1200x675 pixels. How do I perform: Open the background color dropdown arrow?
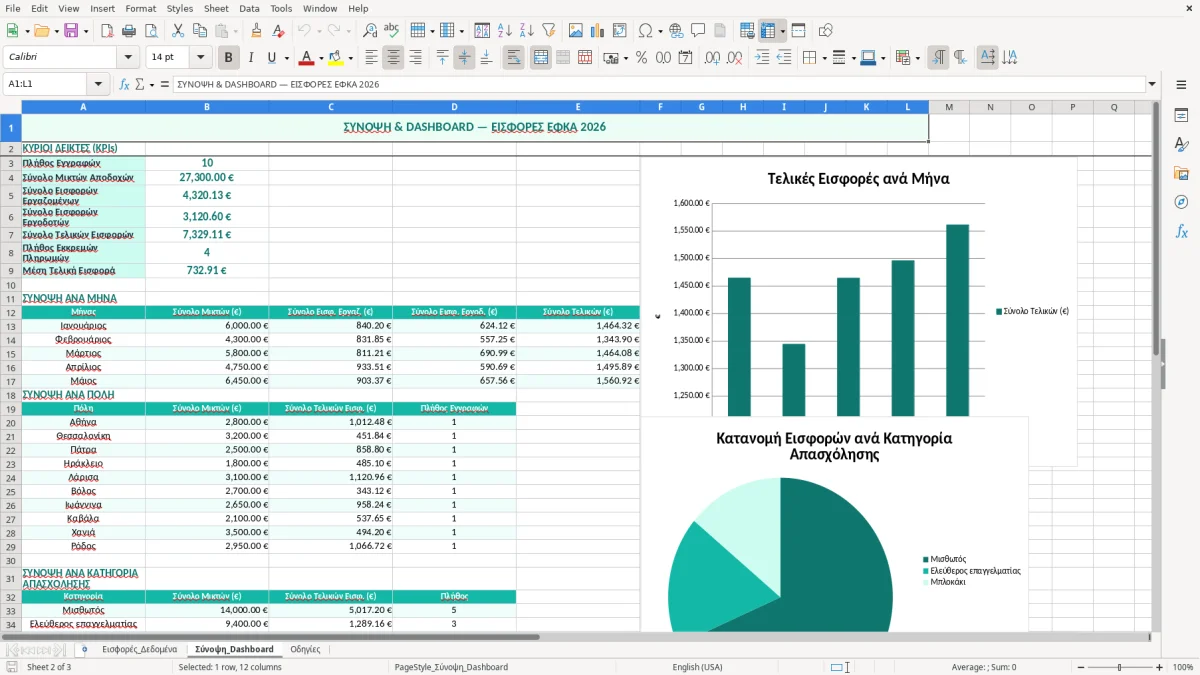[x=350, y=58]
